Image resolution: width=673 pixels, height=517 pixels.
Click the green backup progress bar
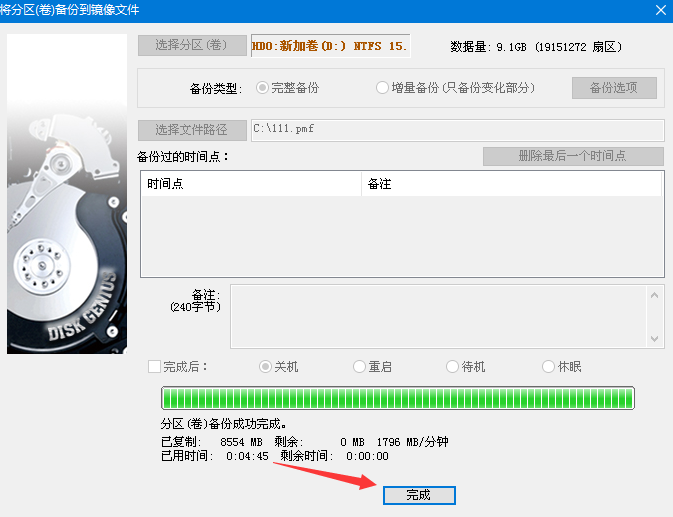coord(398,398)
